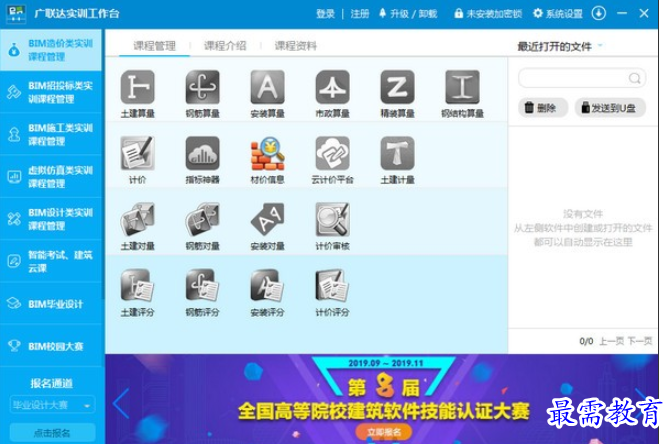
Task: Open the 钢筋评分 icon
Action: pos(202,285)
